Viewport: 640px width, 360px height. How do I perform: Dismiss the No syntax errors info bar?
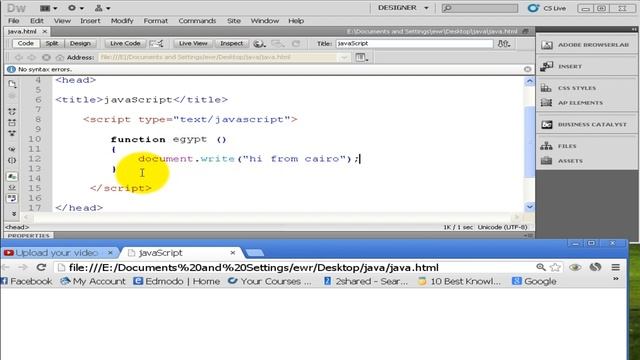pos(527,69)
